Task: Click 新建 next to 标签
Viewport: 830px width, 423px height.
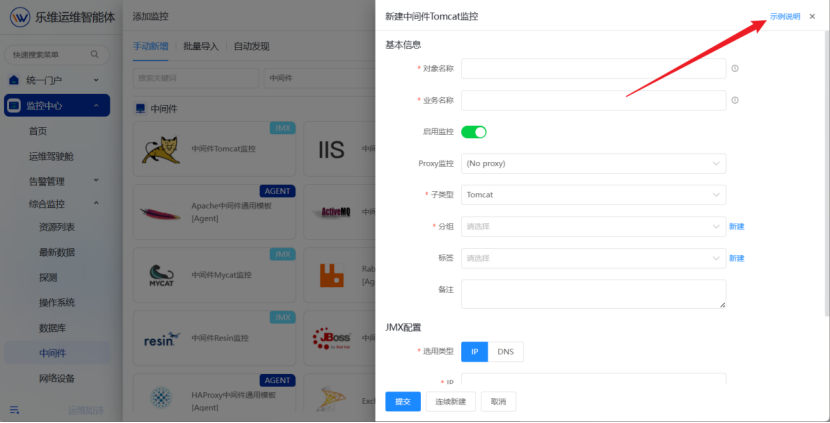Action: (736, 258)
